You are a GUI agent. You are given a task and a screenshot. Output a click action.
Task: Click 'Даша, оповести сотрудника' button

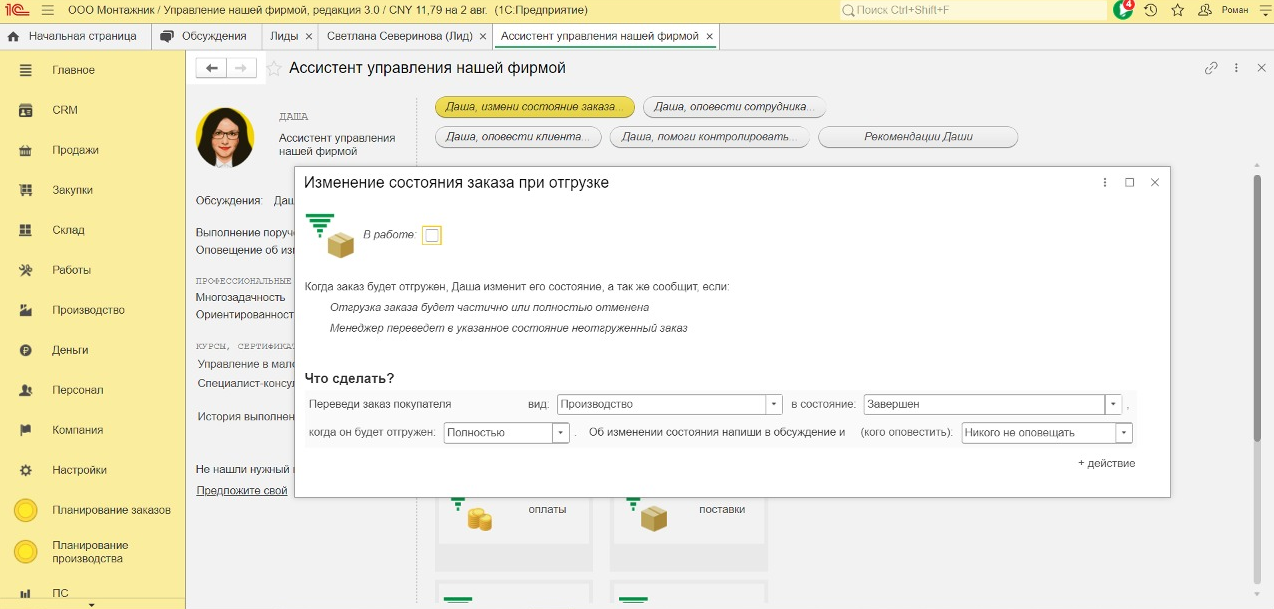pyautogui.click(x=735, y=107)
